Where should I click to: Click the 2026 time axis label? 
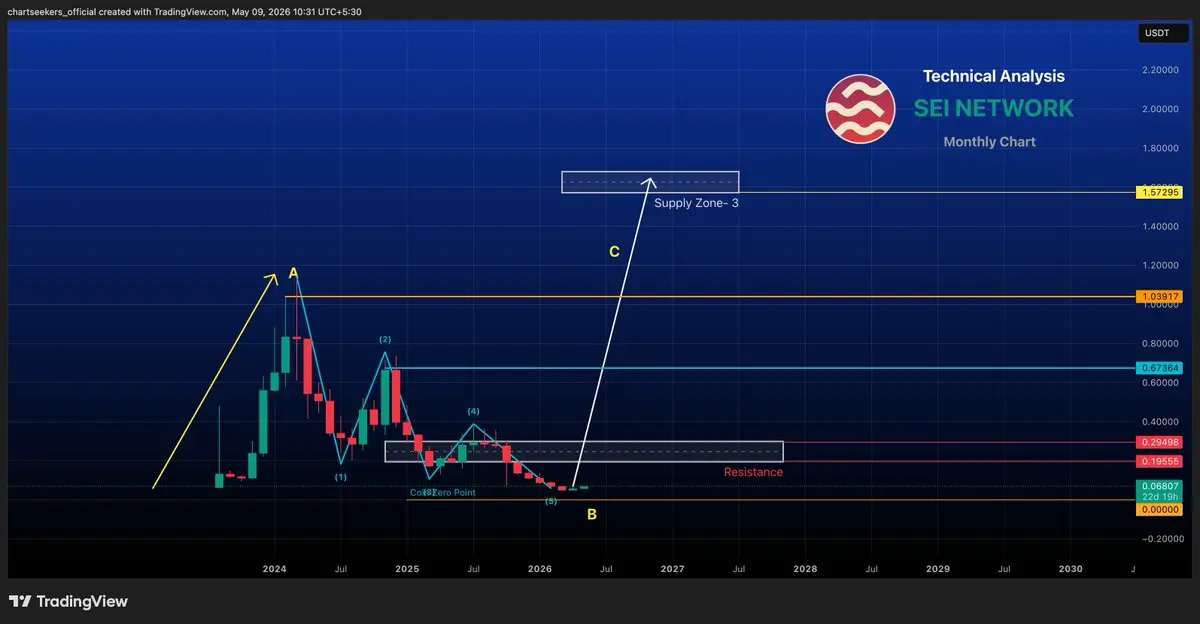point(539,568)
